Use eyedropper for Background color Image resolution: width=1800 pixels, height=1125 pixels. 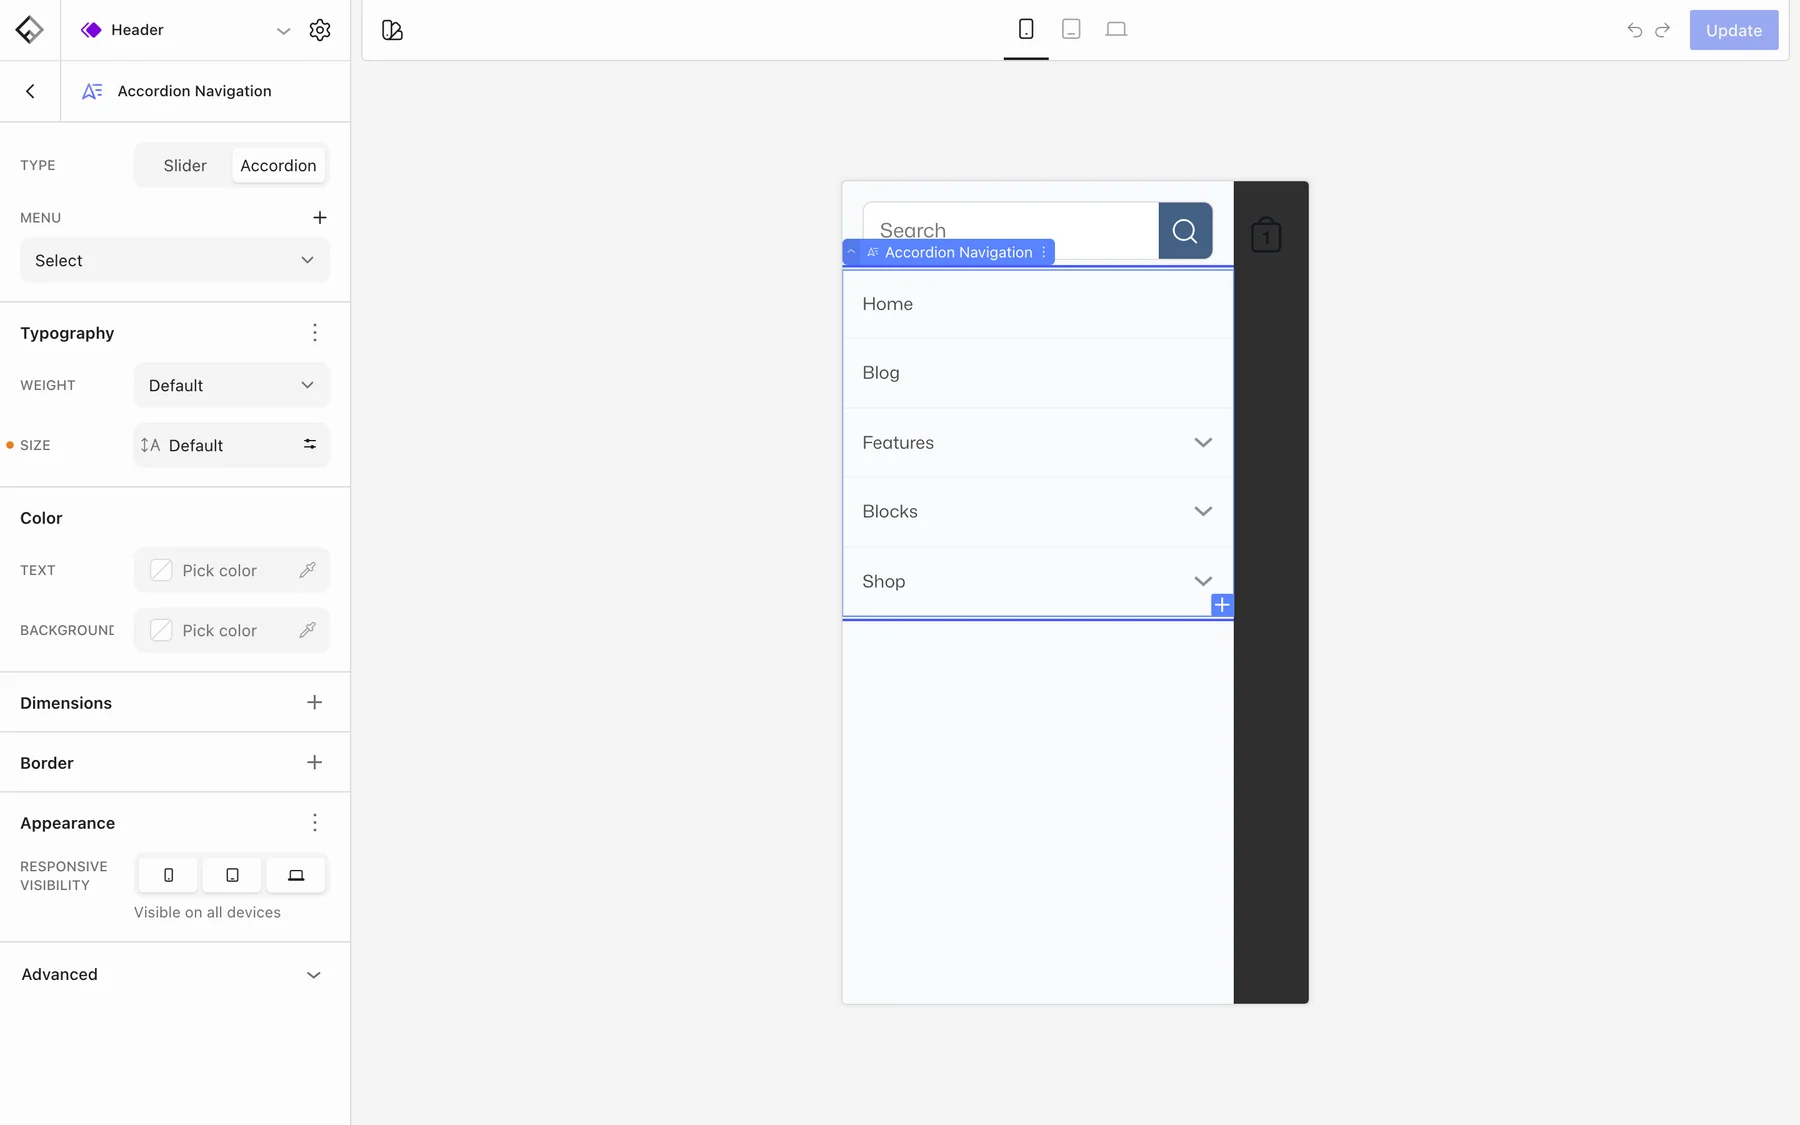[308, 630]
